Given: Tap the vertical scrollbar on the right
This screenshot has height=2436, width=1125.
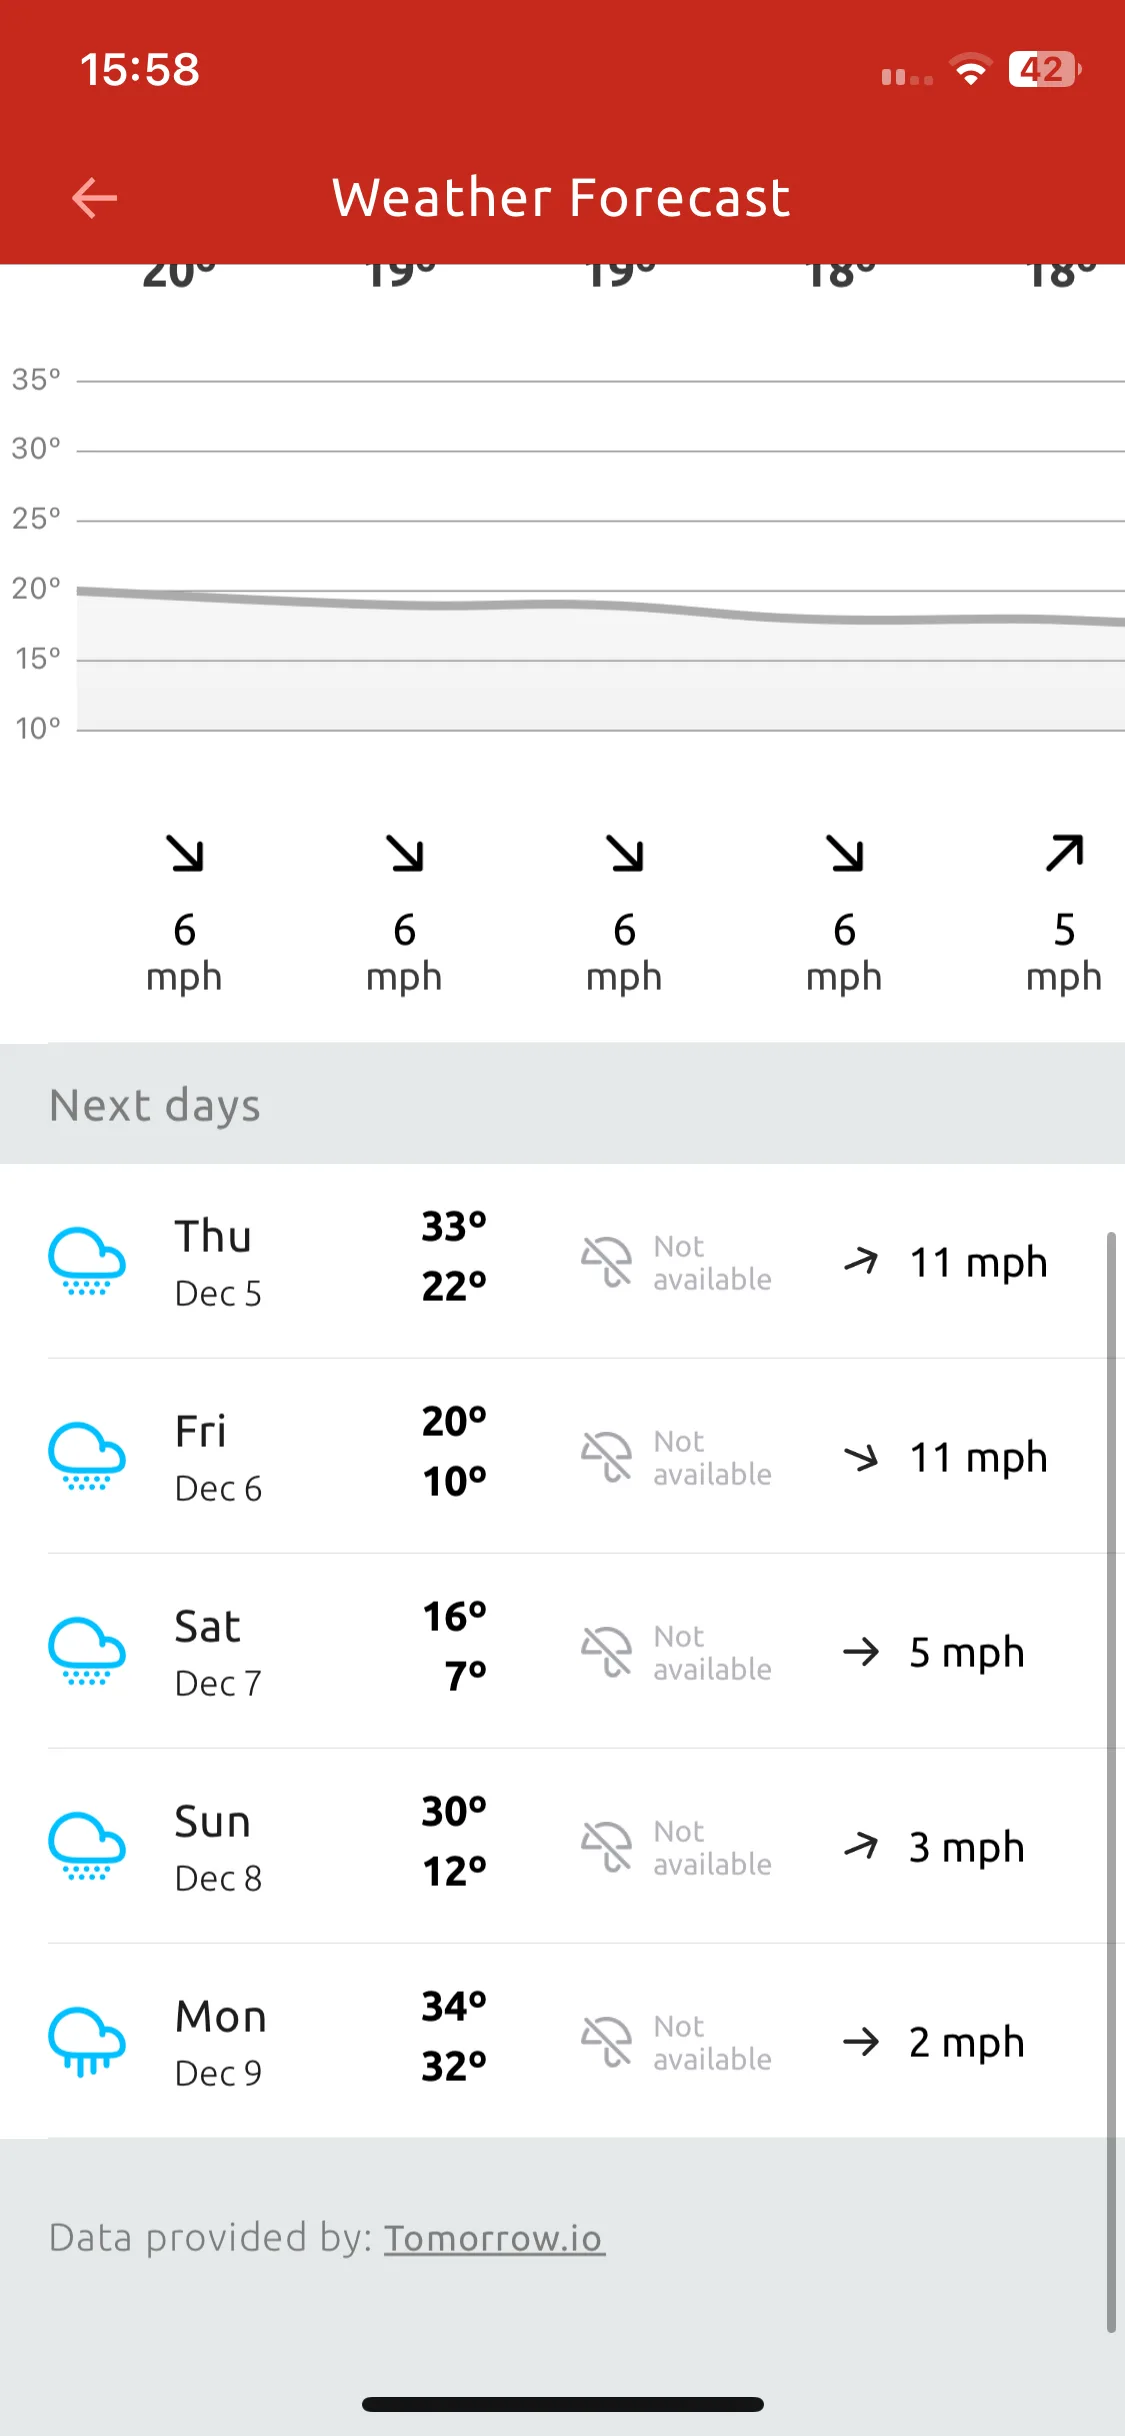Looking at the screenshot, I should (1110, 1782).
